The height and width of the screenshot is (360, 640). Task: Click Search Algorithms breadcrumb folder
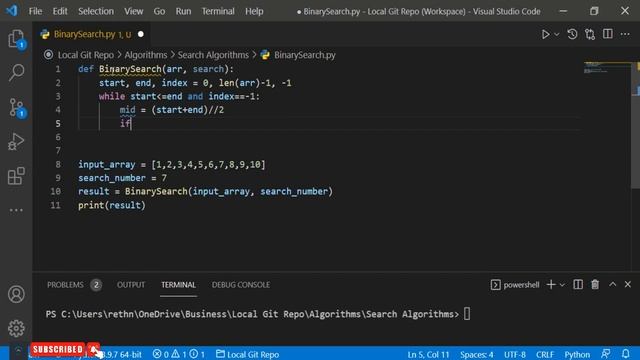(x=213, y=55)
